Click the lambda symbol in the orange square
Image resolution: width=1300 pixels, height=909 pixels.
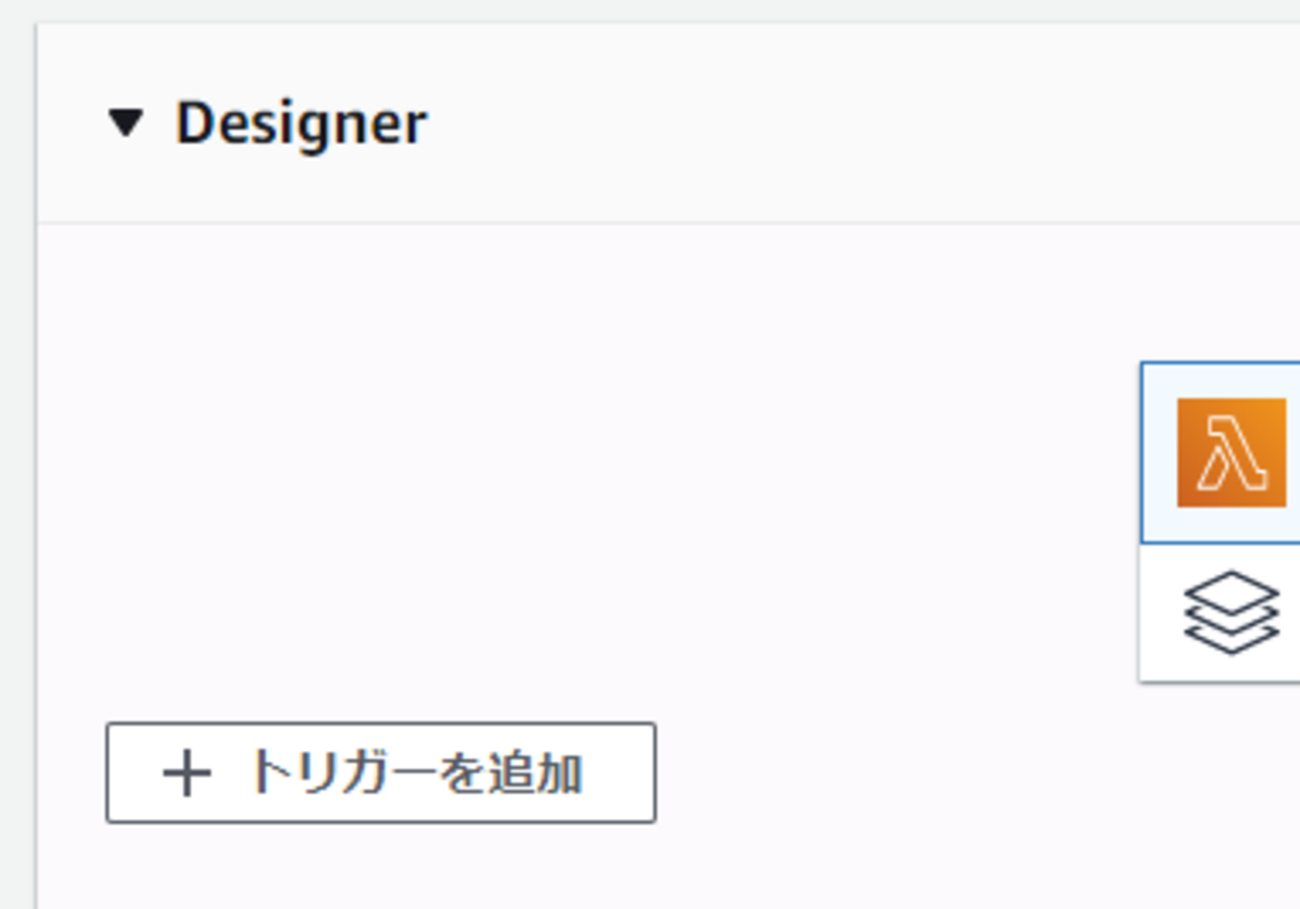click(x=1231, y=453)
